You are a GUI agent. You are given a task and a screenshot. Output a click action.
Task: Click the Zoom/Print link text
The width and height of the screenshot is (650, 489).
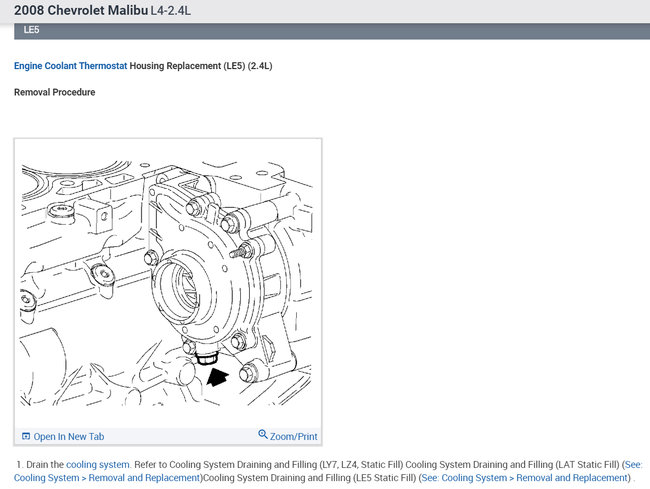click(x=293, y=436)
